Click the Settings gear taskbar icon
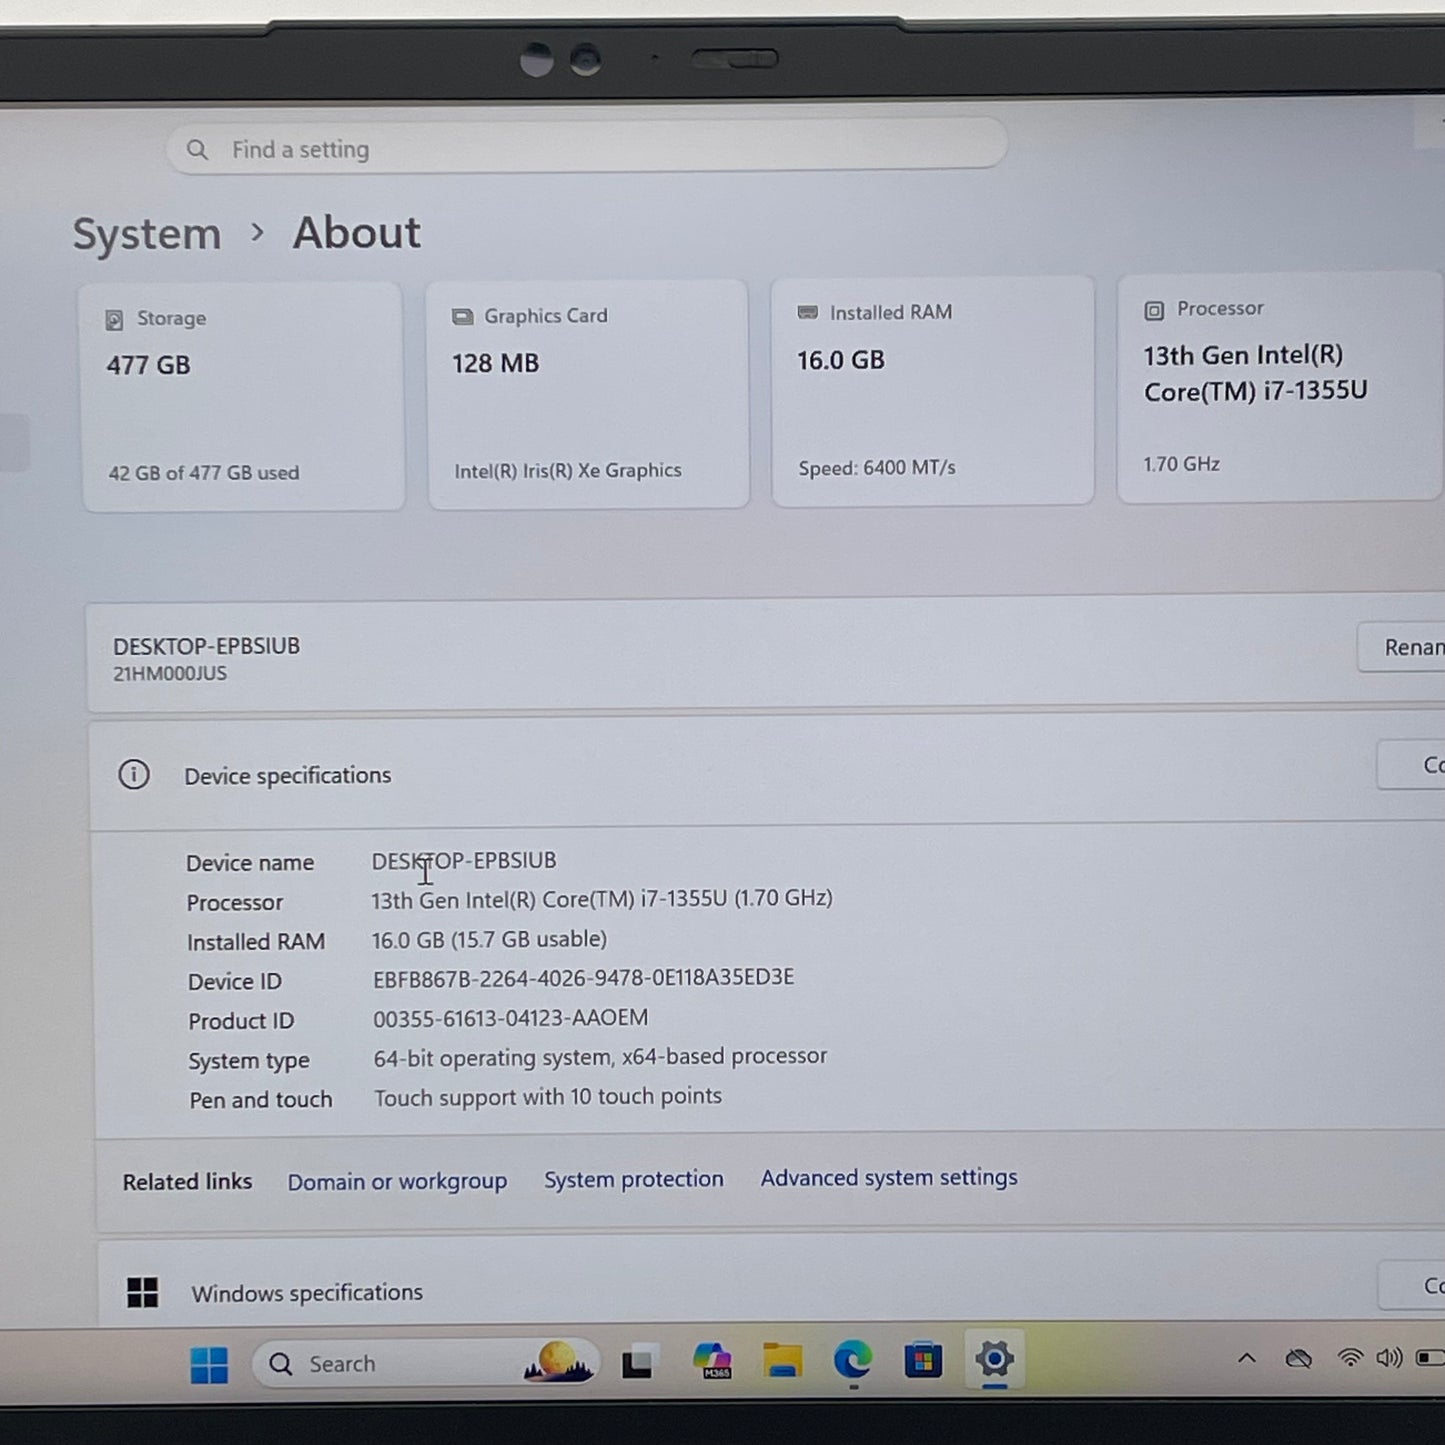1445x1445 pixels. click(994, 1359)
